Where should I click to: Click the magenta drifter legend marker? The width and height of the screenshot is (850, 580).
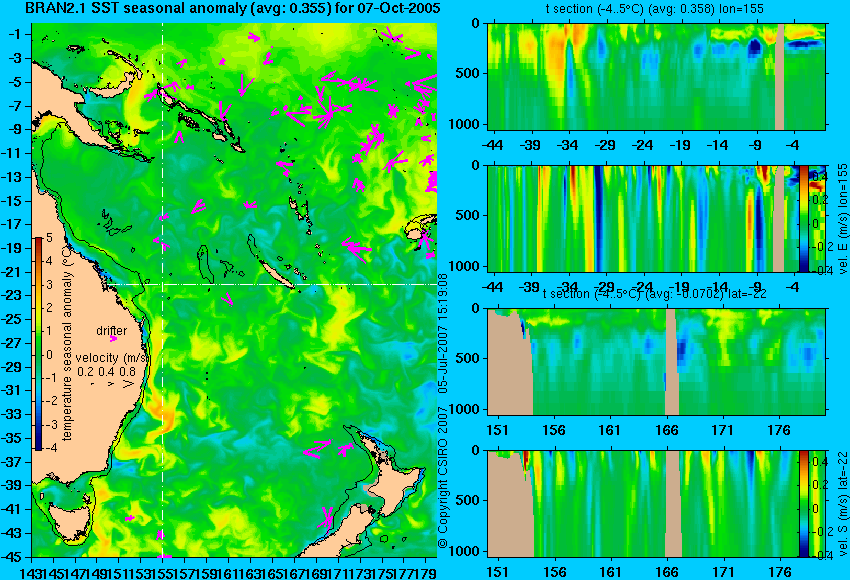pos(113,339)
